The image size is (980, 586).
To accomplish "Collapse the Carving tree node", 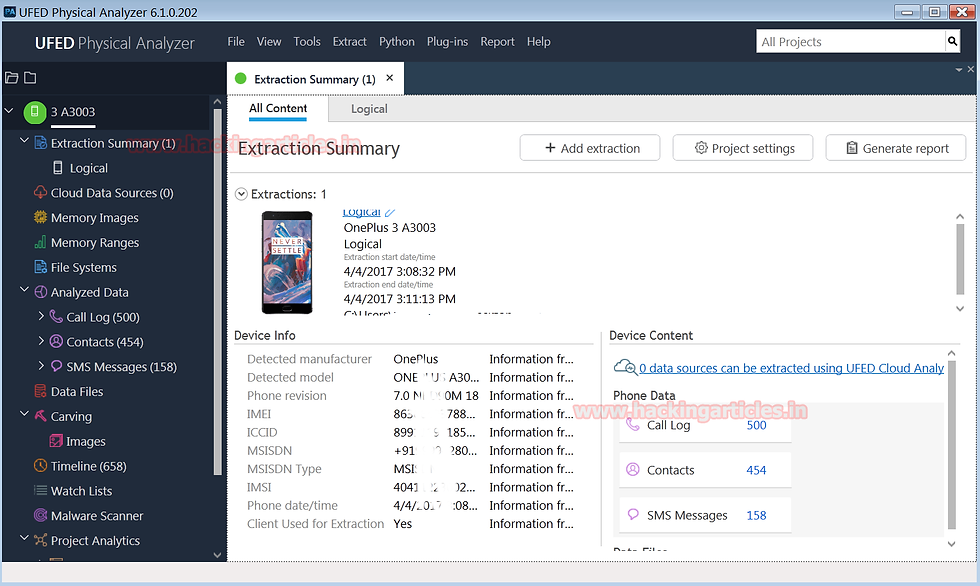I will pos(24,414).
